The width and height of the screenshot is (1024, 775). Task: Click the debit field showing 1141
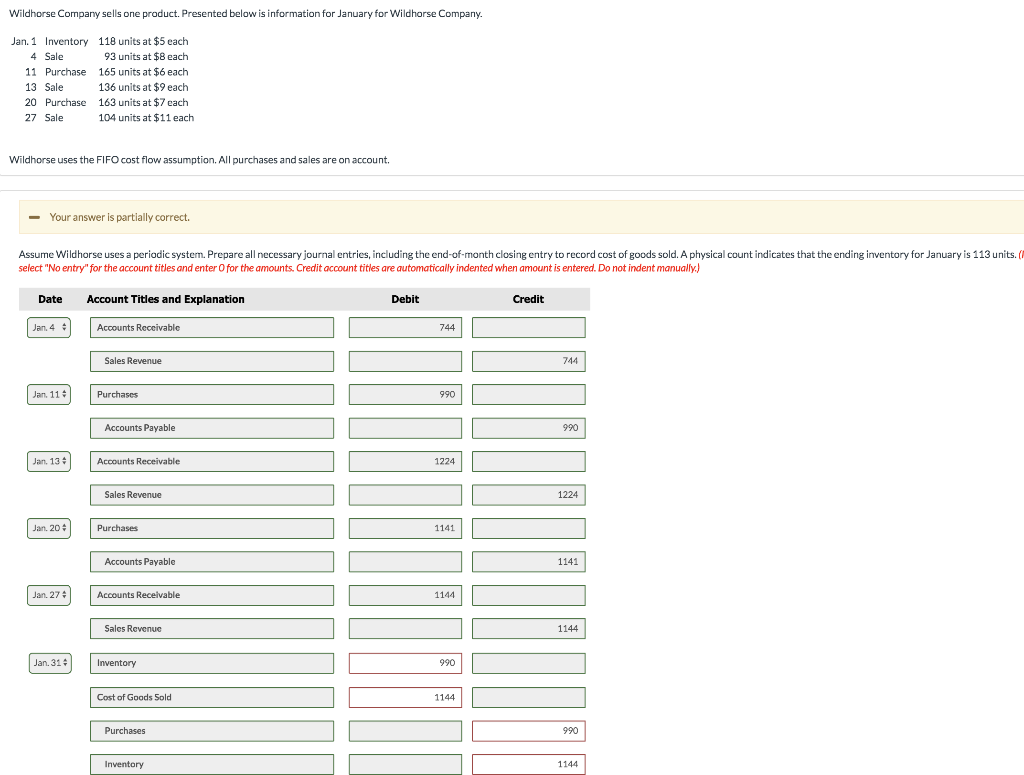pos(405,528)
